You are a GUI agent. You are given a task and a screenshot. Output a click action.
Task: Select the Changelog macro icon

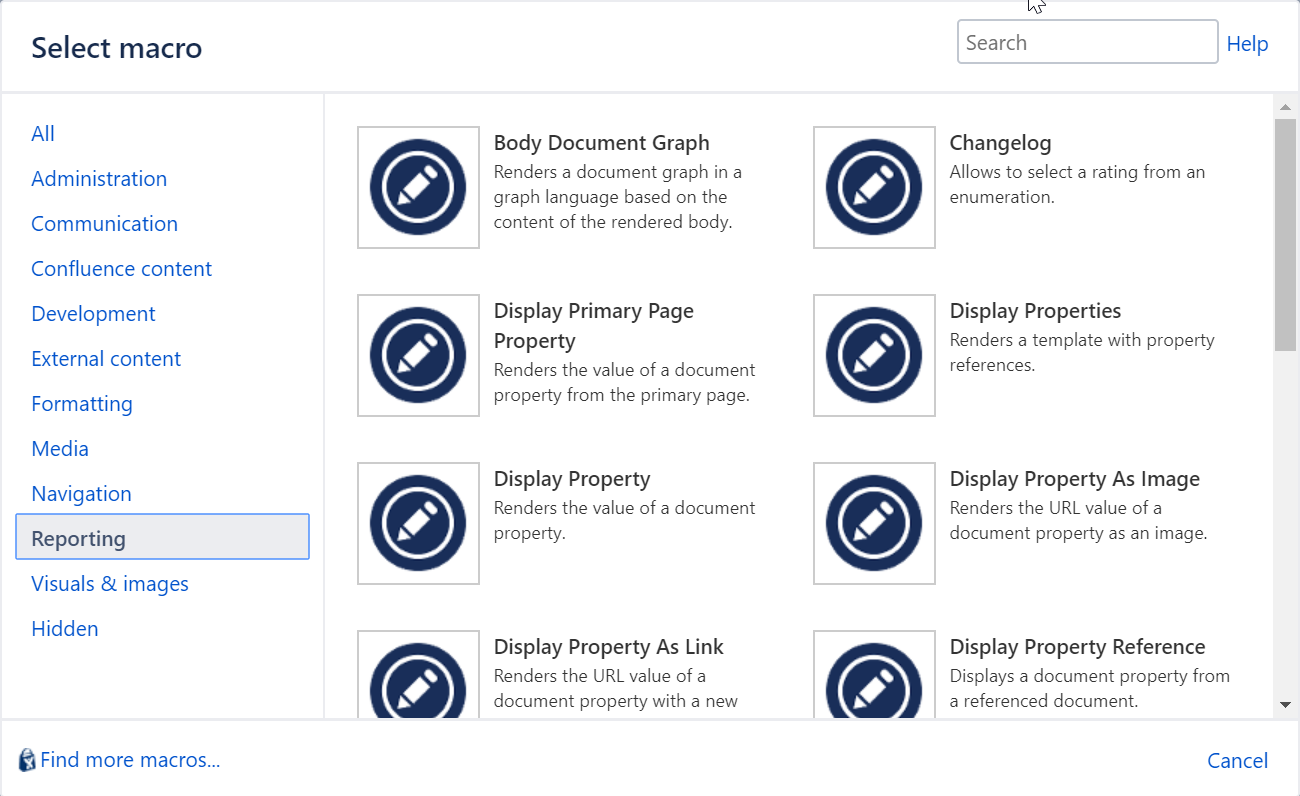pos(874,187)
